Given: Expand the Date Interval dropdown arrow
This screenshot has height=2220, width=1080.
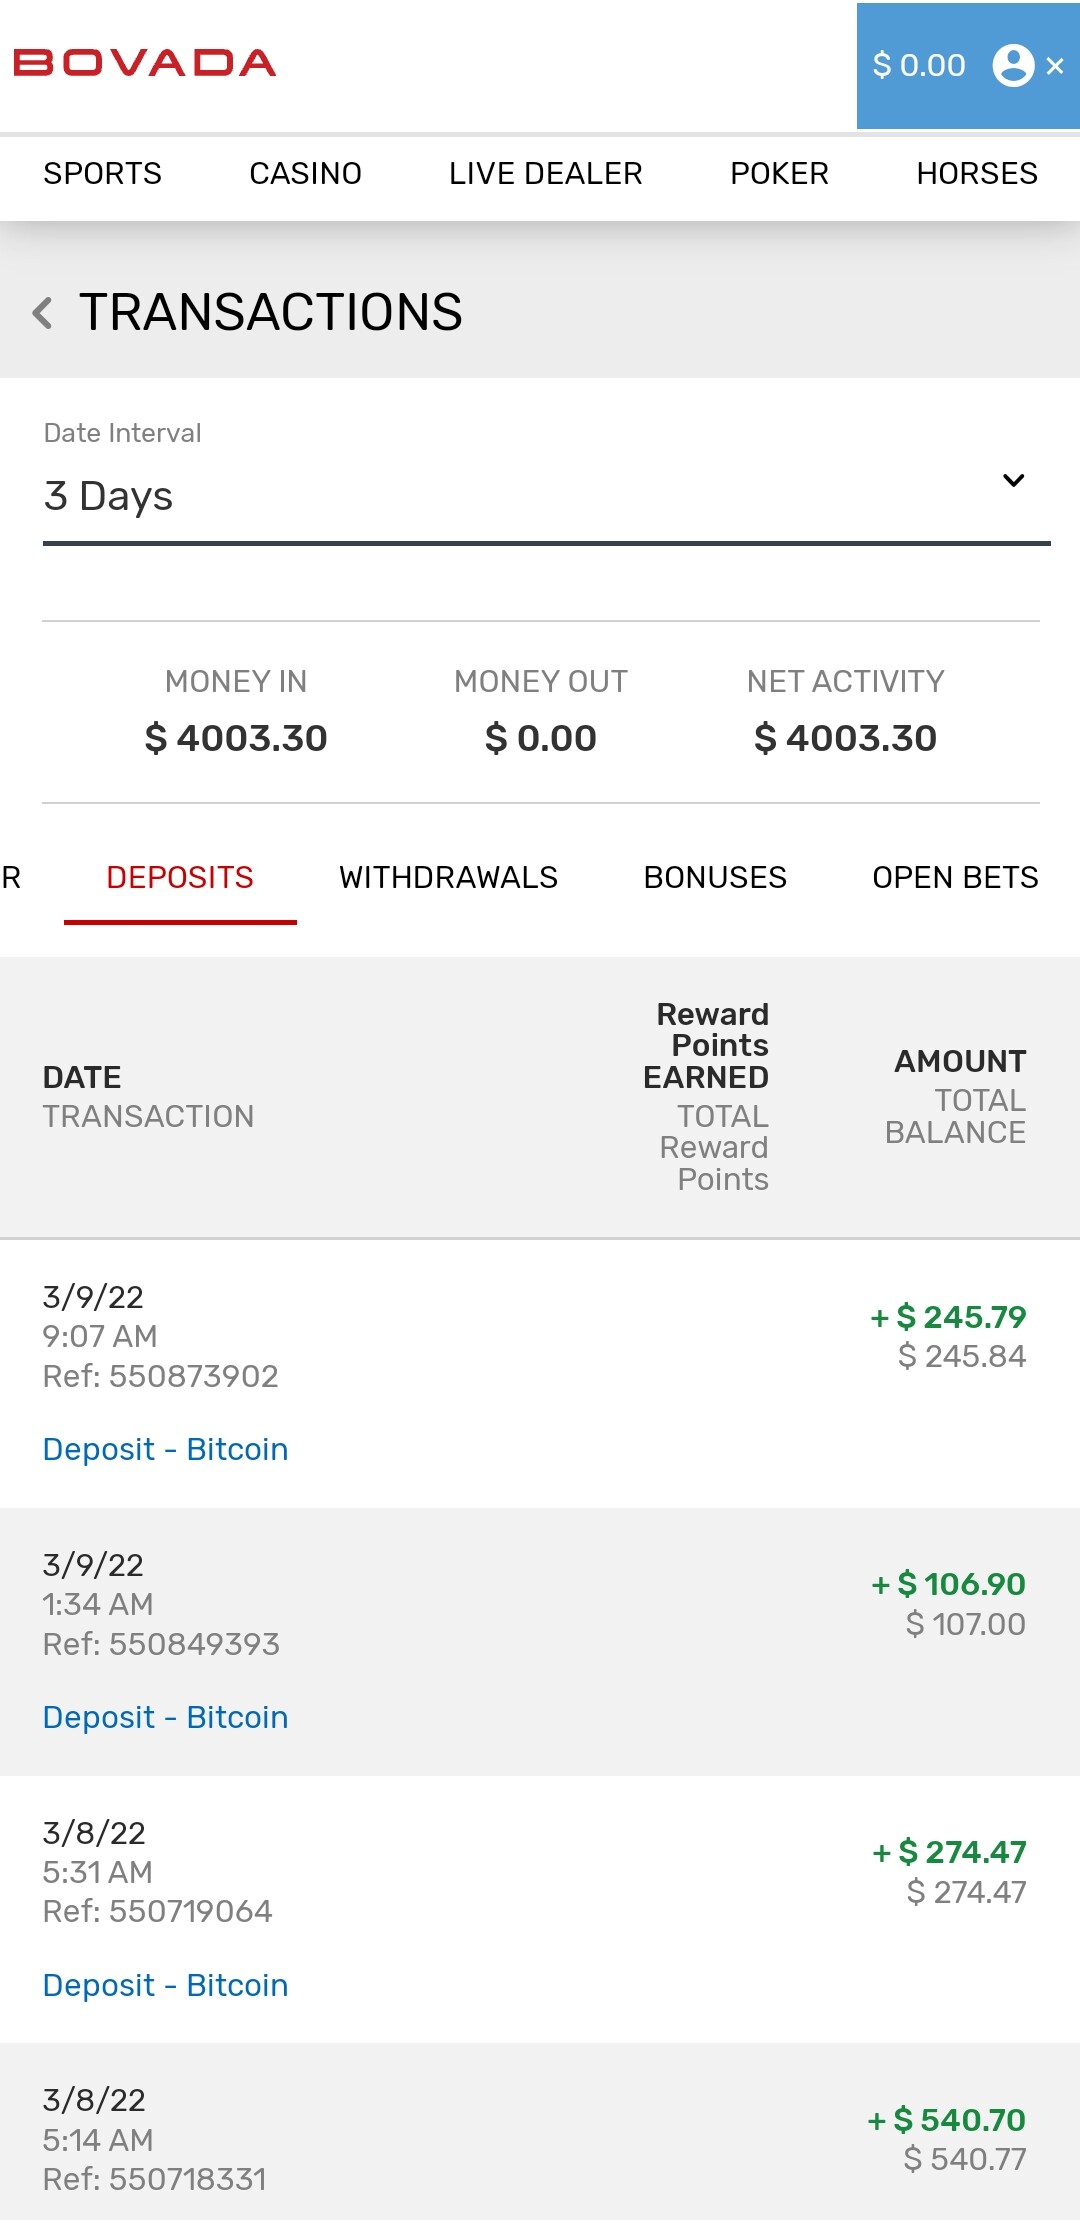Looking at the screenshot, I should pyautogui.click(x=1013, y=480).
